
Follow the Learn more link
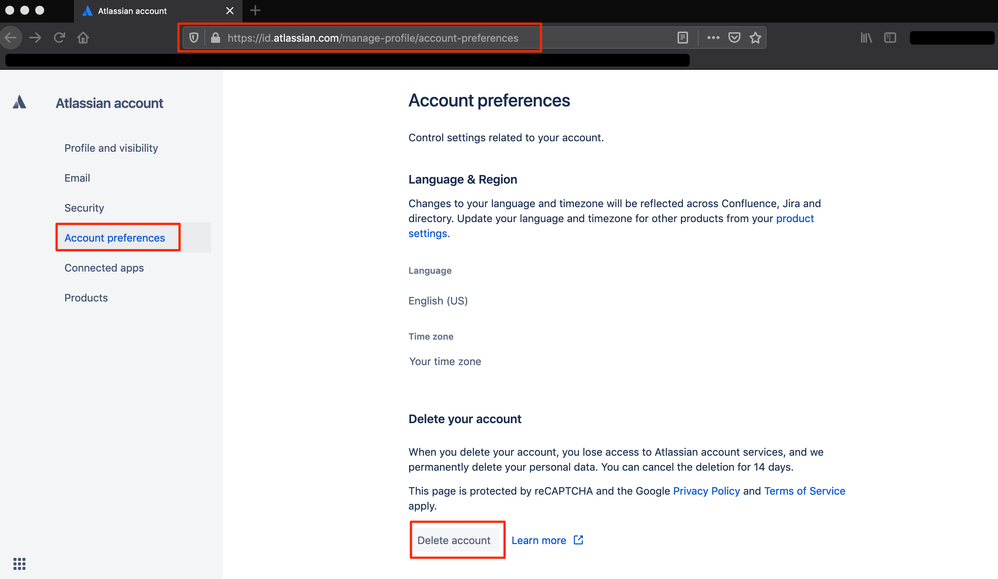point(538,540)
